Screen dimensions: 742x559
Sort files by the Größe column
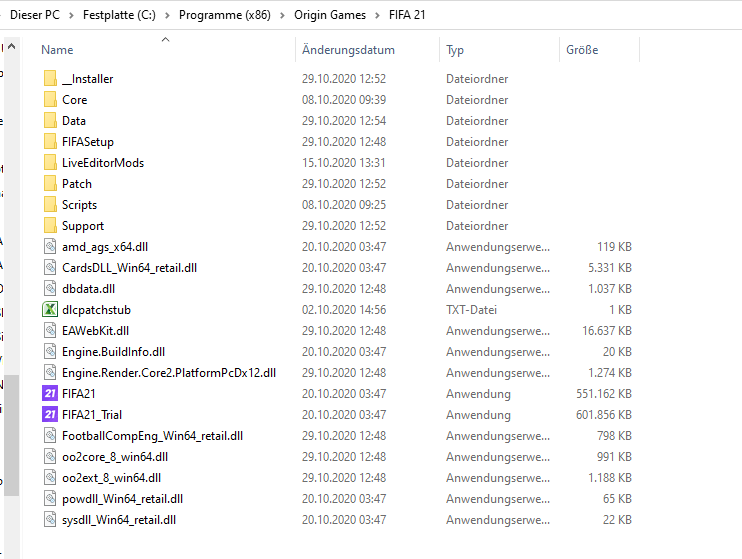pyautogui.click(x=582, y=50)
